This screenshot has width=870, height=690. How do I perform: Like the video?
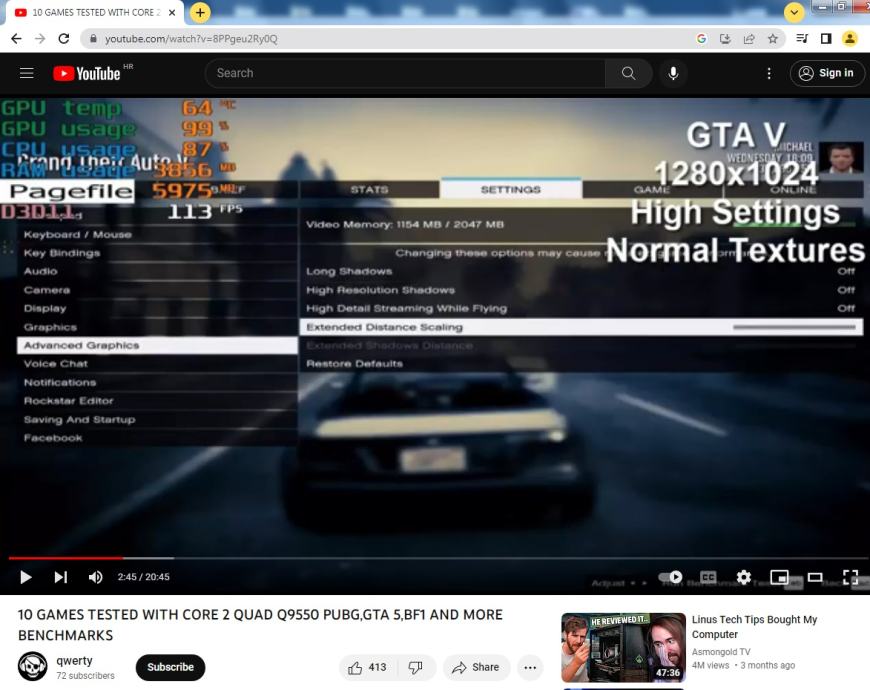point(366,667)
